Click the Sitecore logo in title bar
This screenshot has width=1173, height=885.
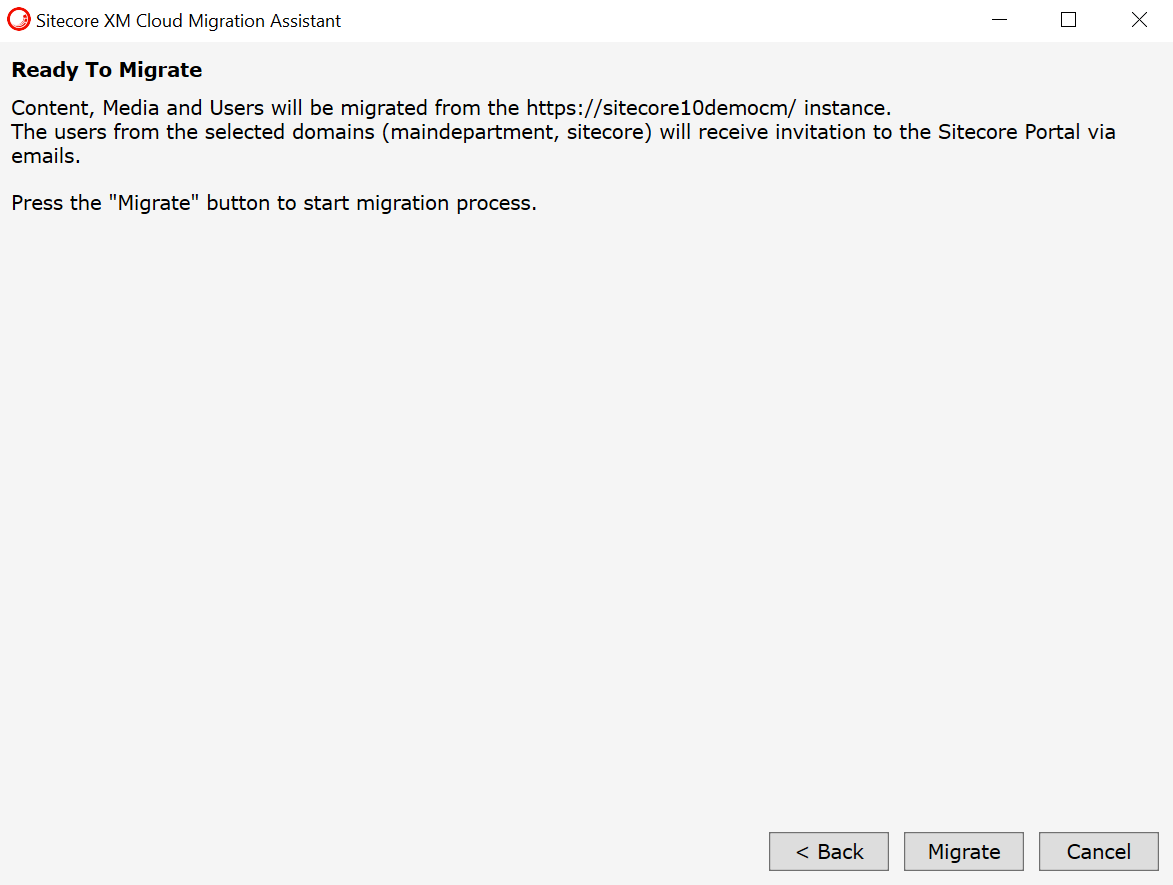click(19, 20)
